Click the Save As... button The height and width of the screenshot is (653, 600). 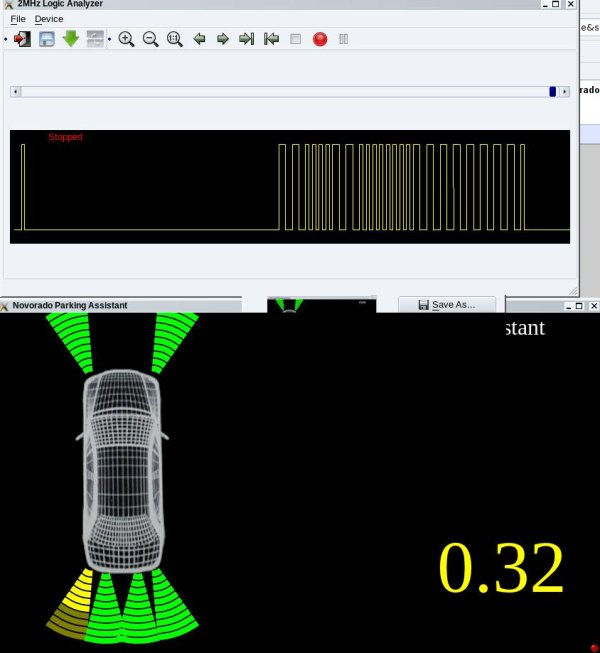[446, 304]
